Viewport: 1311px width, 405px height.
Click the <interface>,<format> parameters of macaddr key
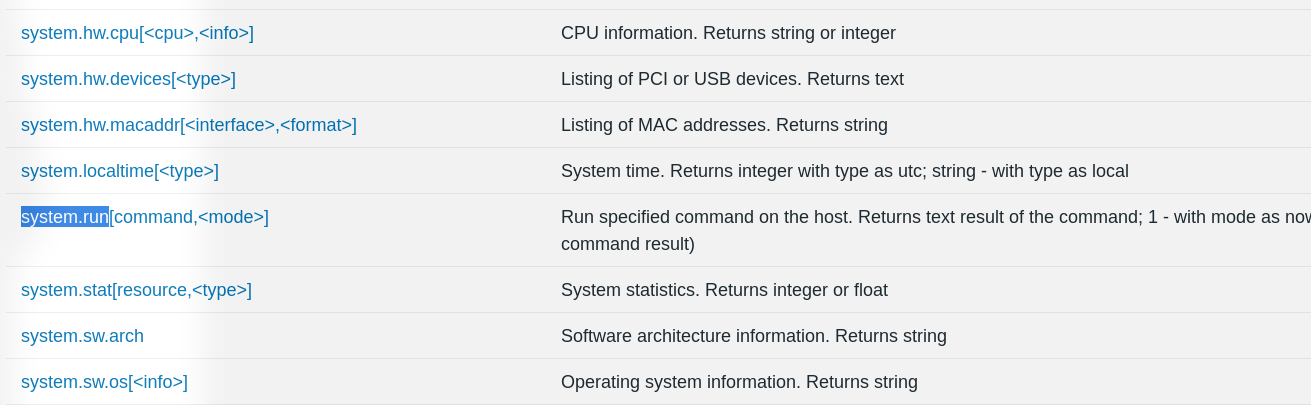click(268, 125)
